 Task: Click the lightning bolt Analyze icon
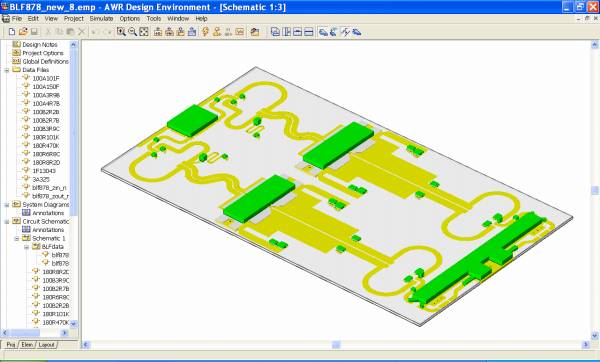tap(205, 32)
